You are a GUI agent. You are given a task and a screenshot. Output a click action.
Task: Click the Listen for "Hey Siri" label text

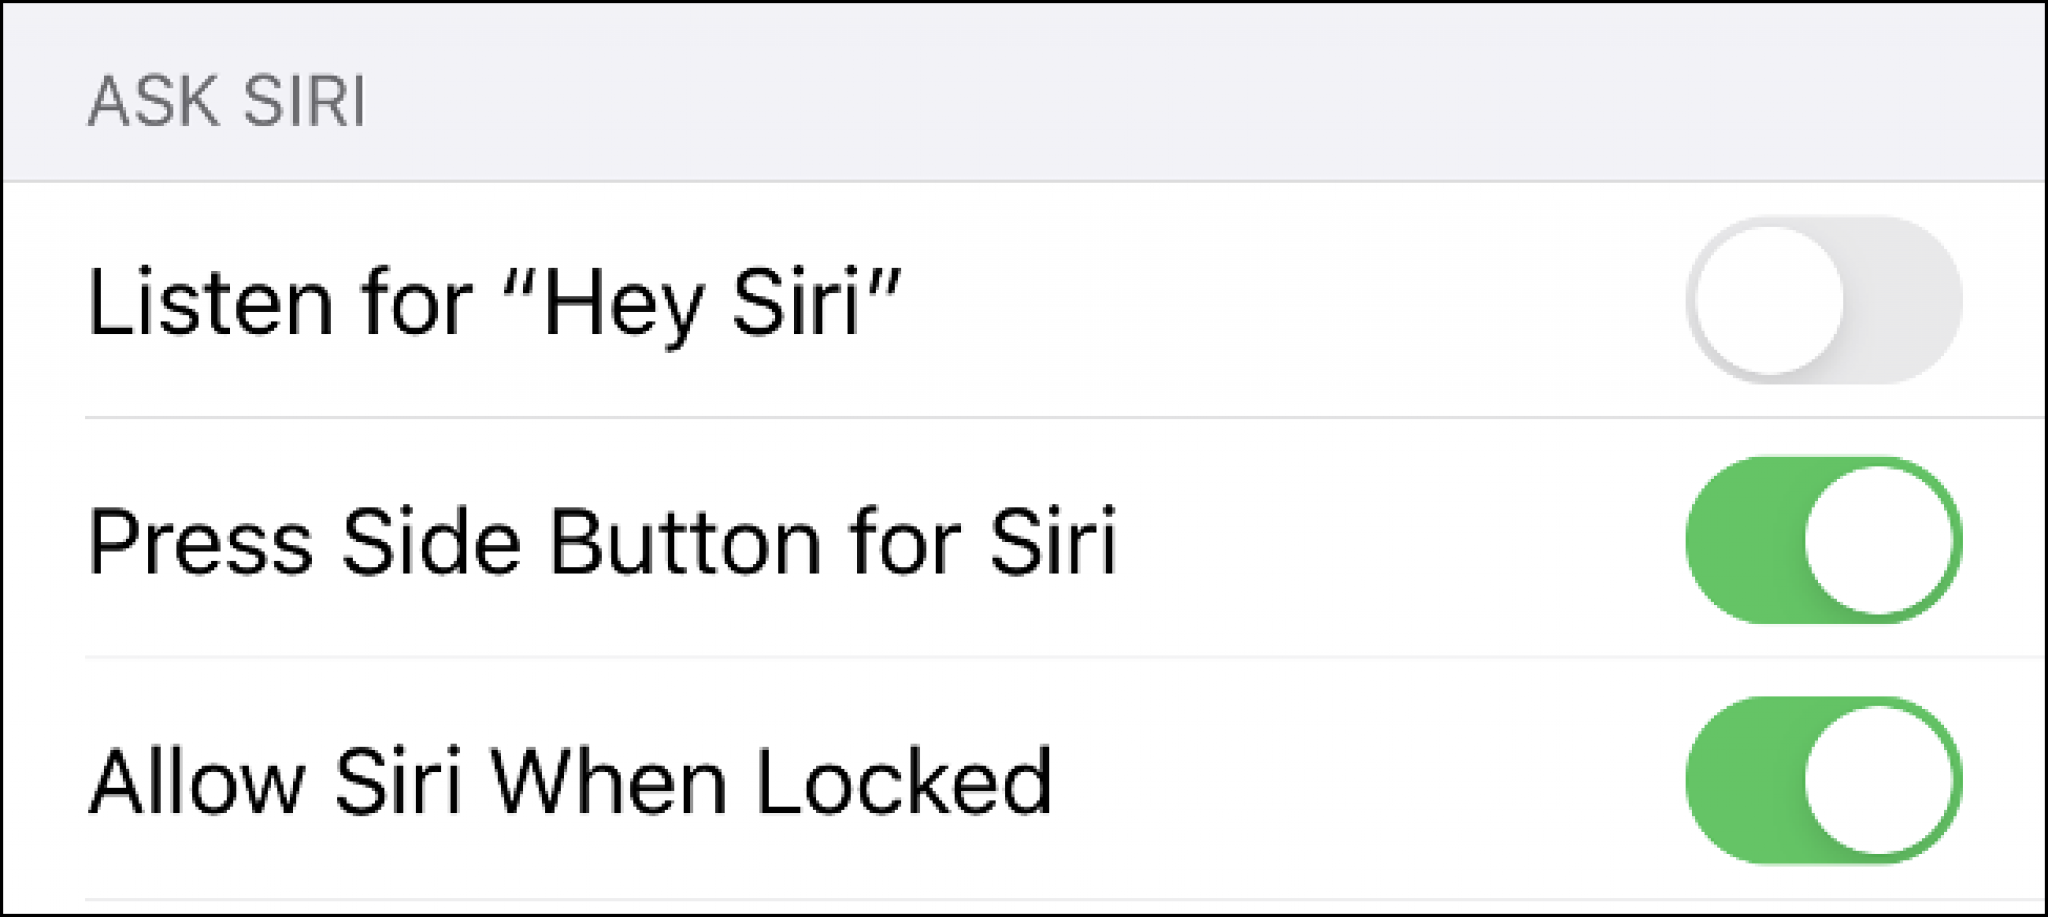[x=494, y=302]
